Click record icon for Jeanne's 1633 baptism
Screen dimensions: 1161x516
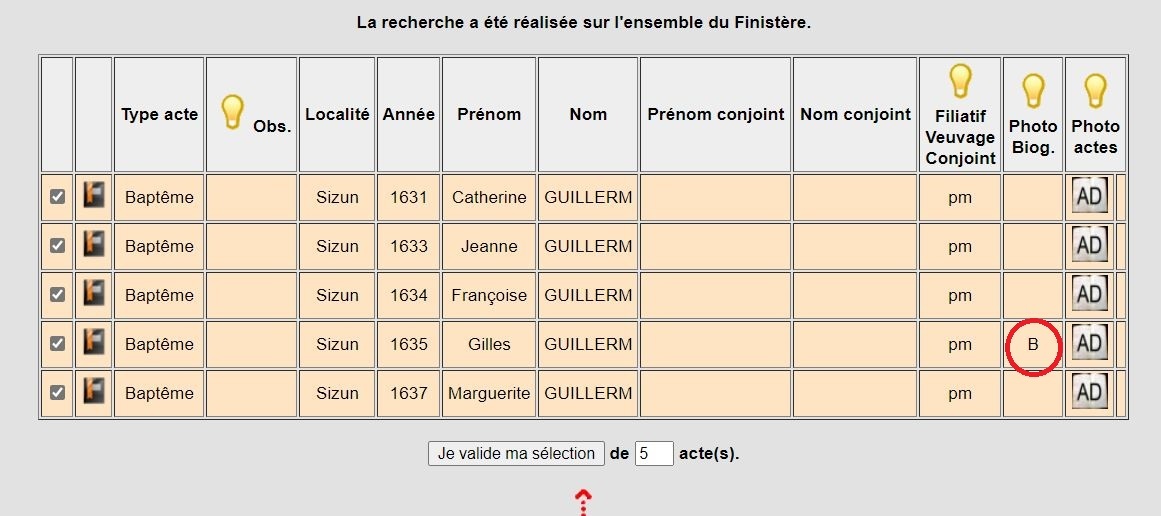[x=93, y=246]
